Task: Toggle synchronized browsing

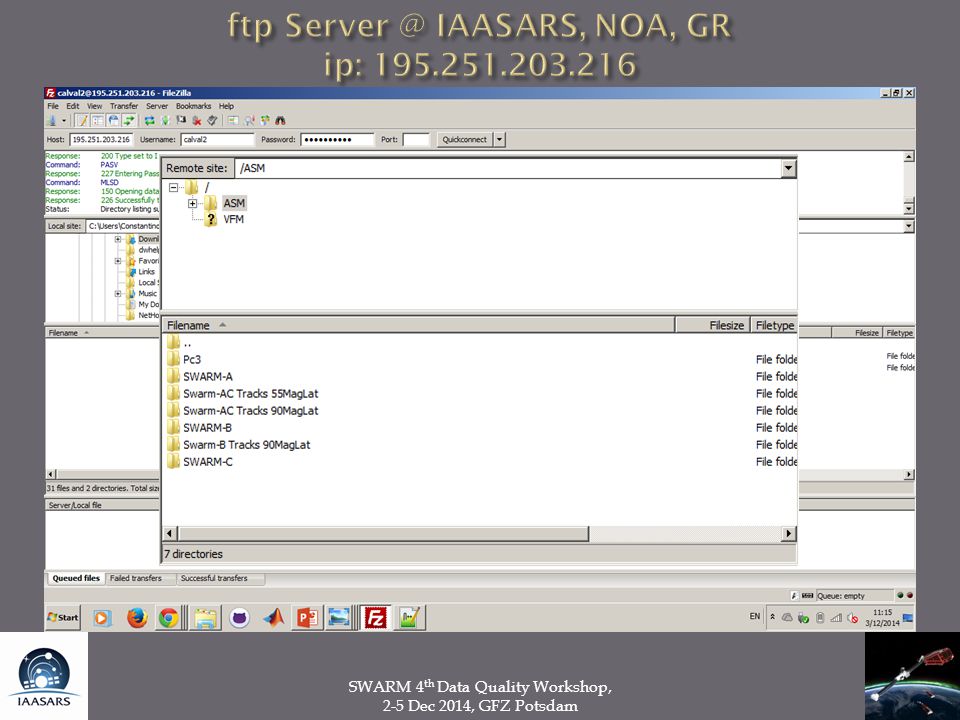Action: click(x=264, y=120)
